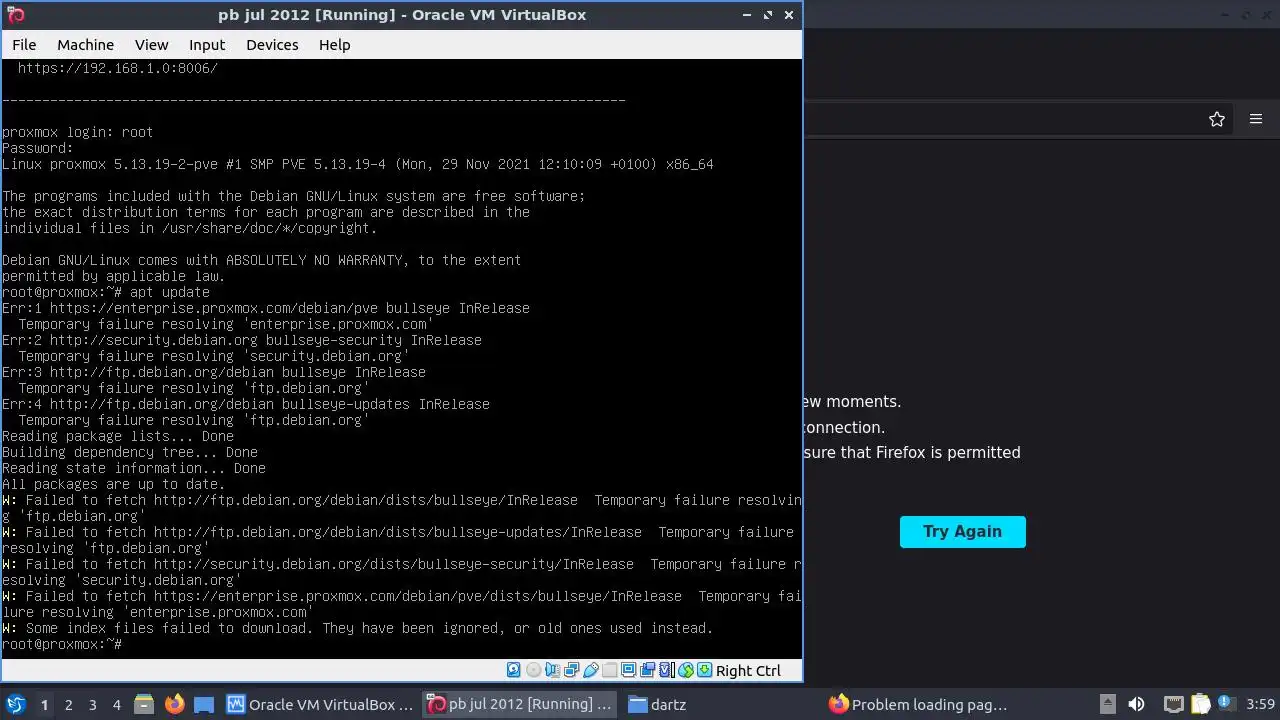Click the keyboard capture arrow icon

pyautogui.click(x=704, y=670)
